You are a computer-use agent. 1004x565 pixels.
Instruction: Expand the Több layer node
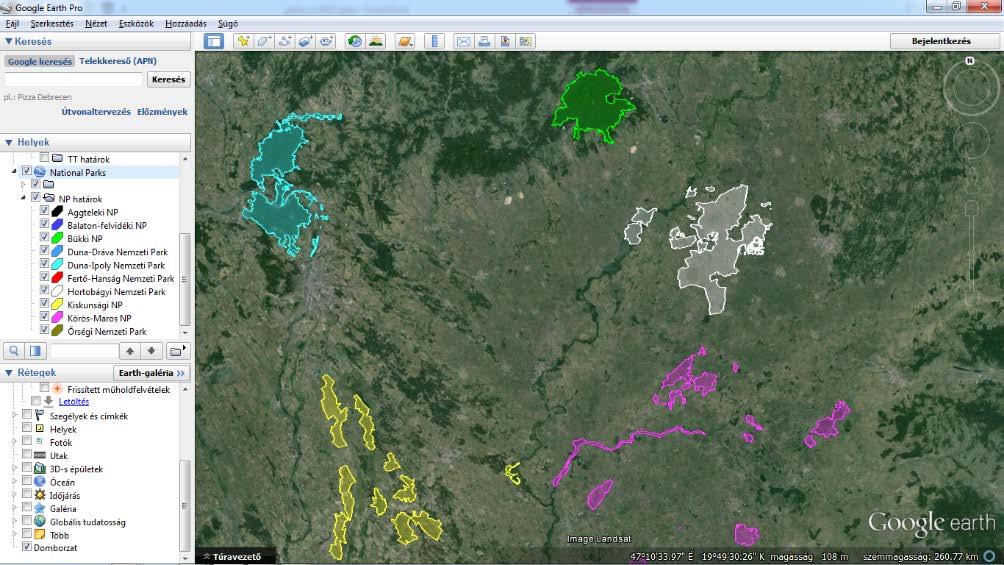point(14,535)
